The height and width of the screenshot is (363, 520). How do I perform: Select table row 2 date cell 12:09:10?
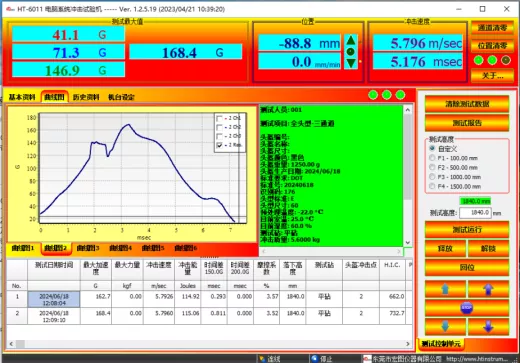54,316
